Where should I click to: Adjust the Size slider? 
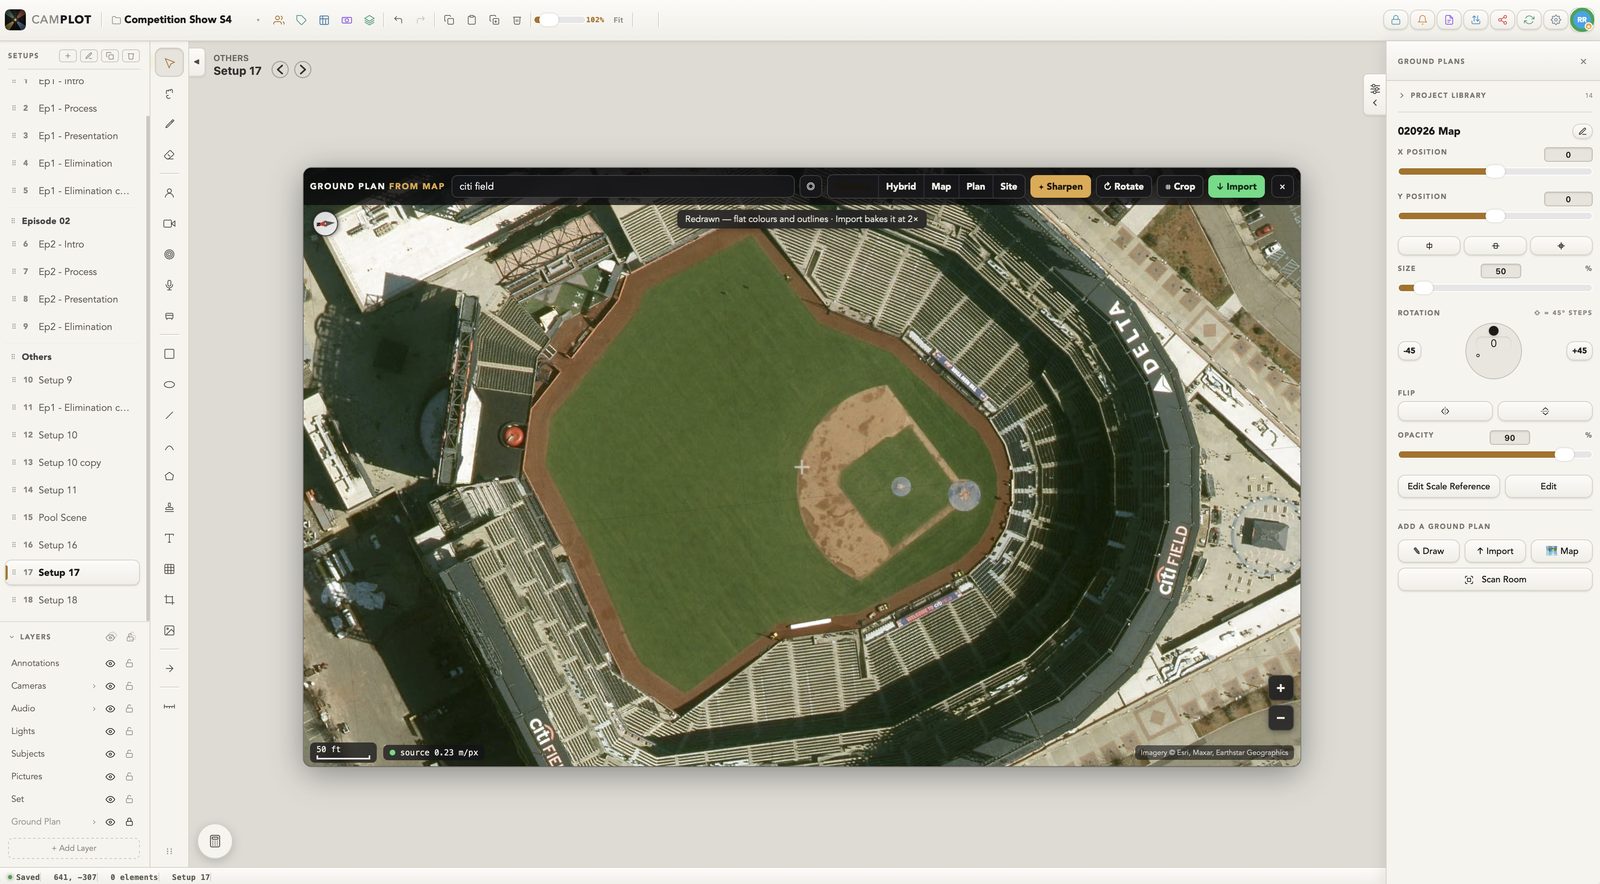click(1495, 288)
